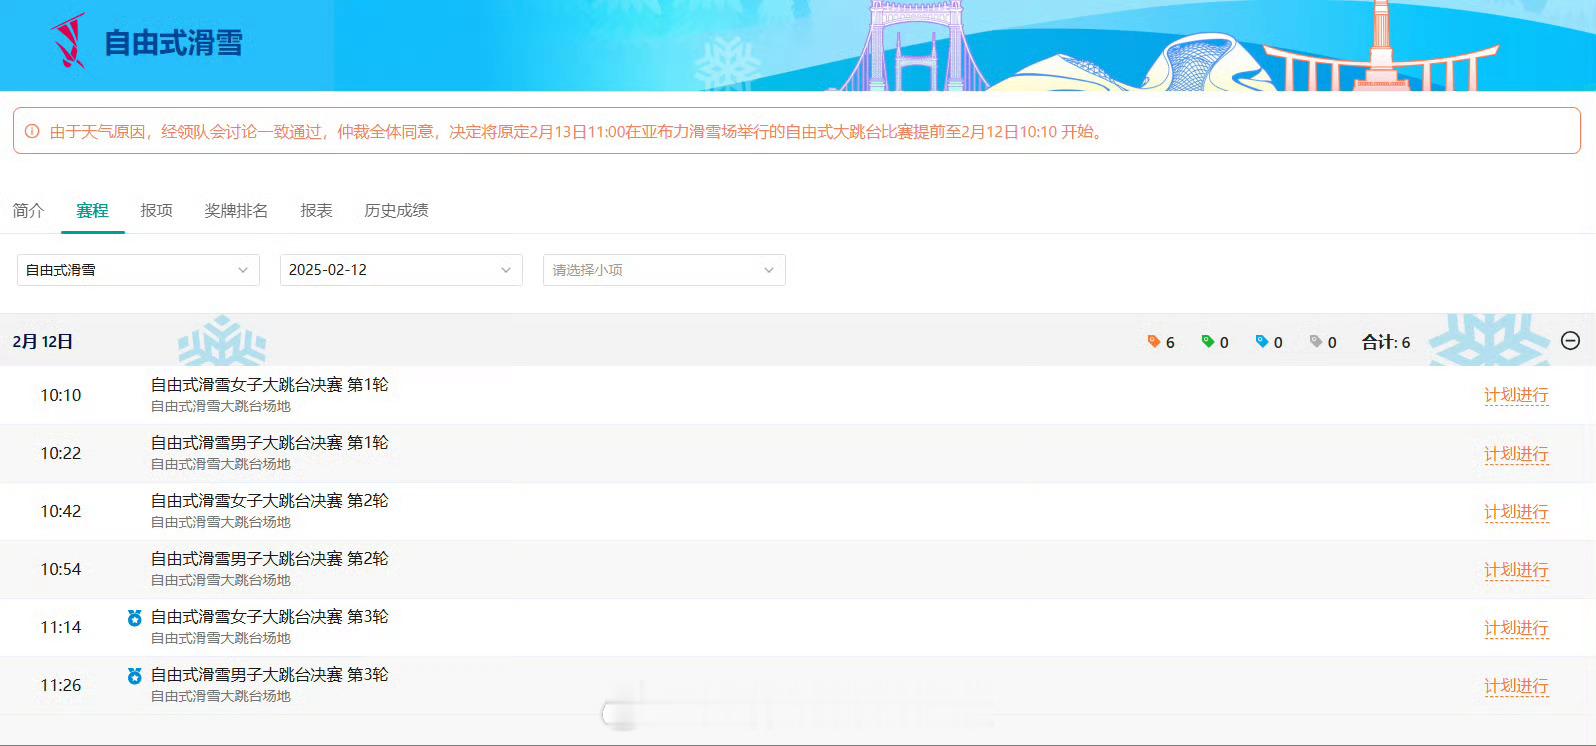Click 计划进行 status for the 10:10 event
Viewport: 1596px width, 746px height.
point(1516,395)
